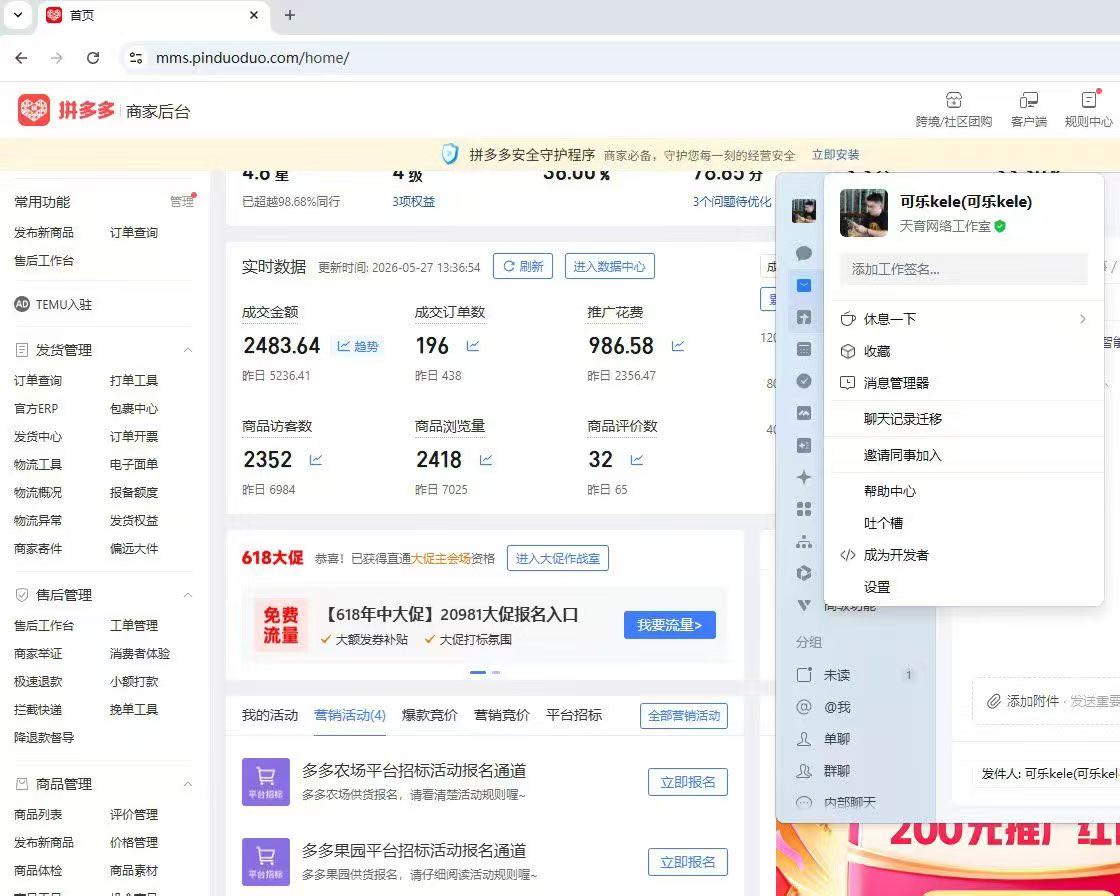
Task: Click the TEMU入驻 AD badge link
Action: pos(54,304)
